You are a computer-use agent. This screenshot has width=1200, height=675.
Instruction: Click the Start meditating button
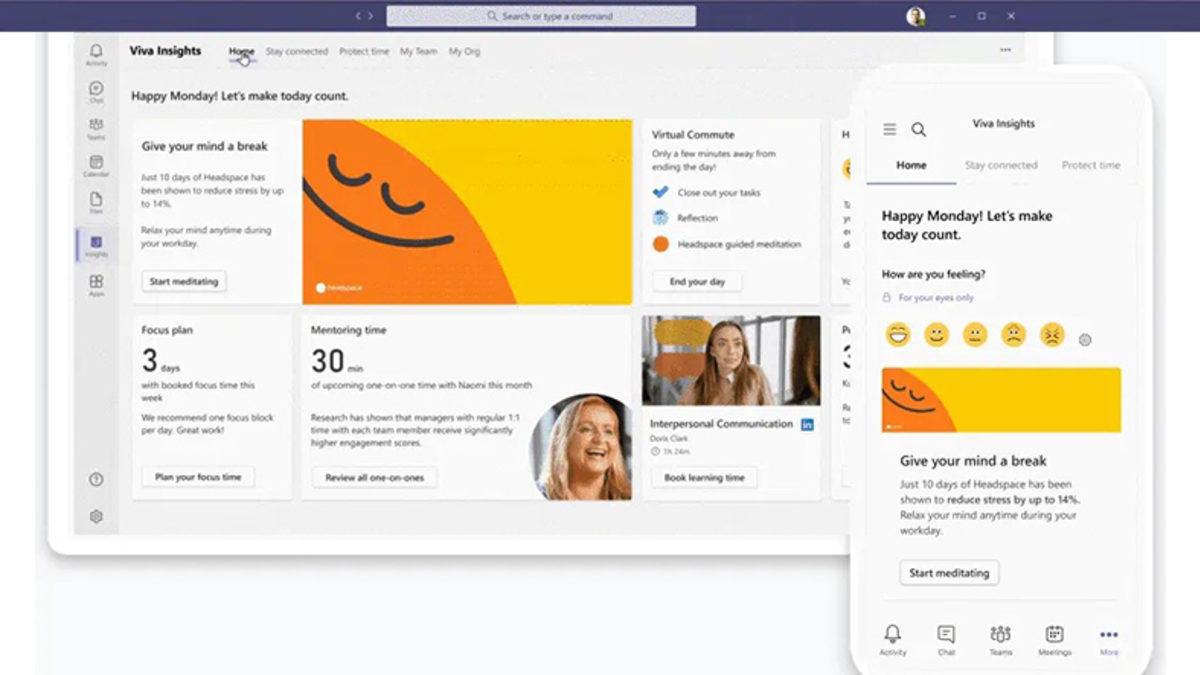tap(183, 282)
